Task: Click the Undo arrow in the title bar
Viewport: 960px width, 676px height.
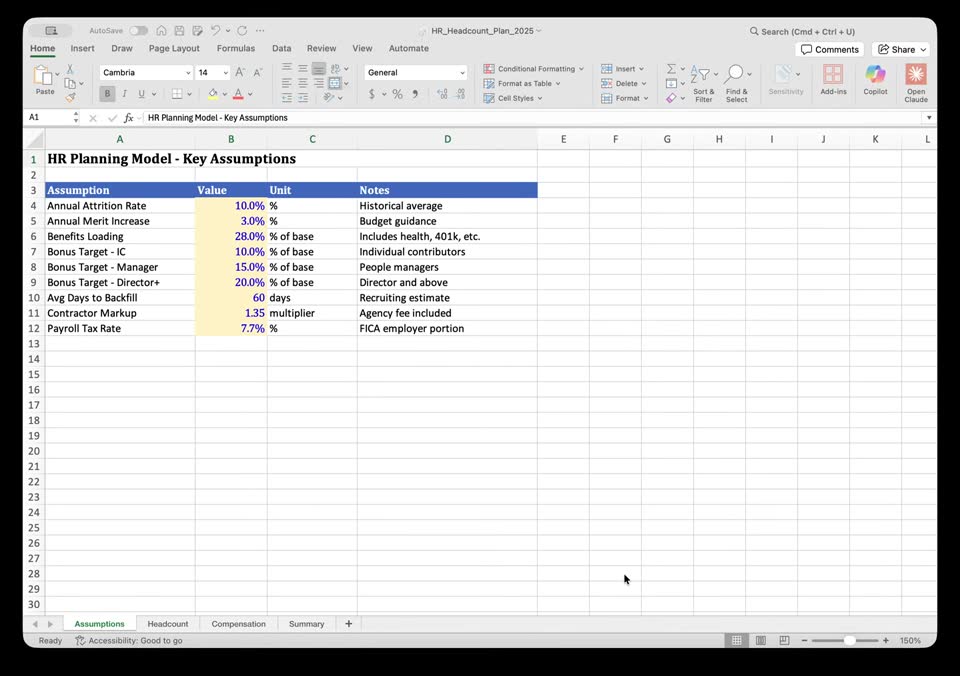Action: tap(216, 31)
